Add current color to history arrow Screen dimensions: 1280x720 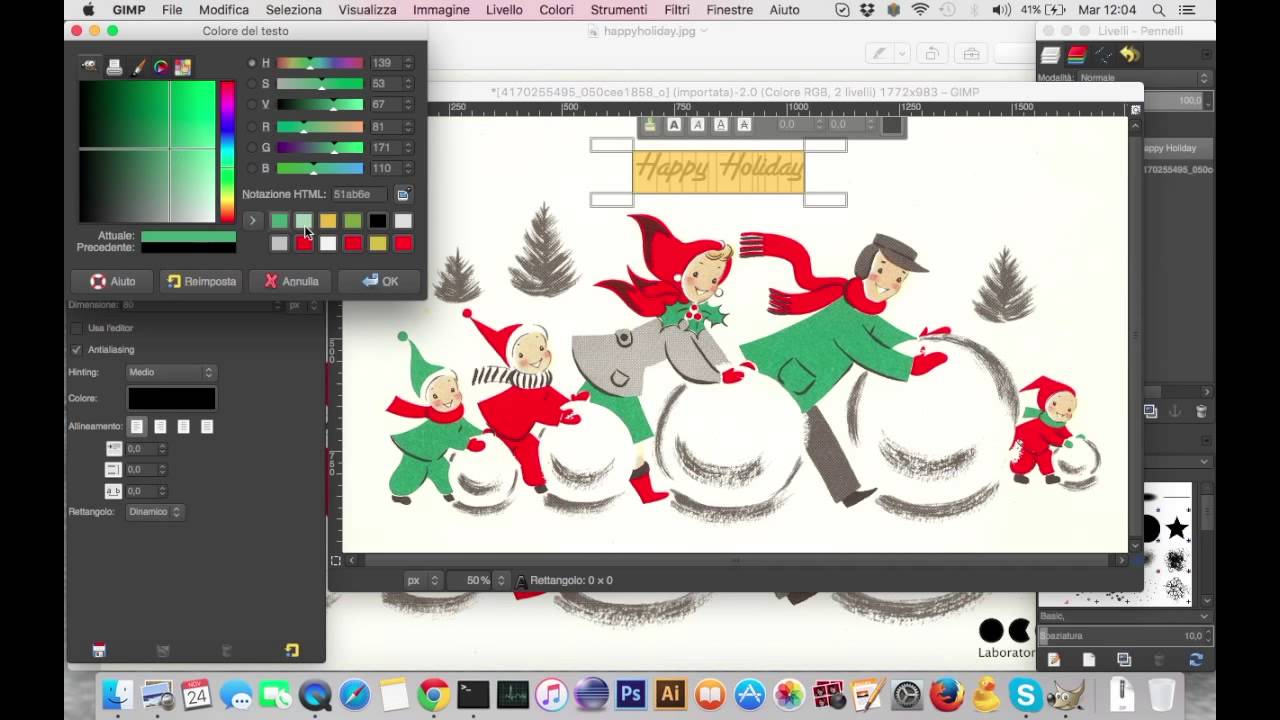click(x=252, y=221)
